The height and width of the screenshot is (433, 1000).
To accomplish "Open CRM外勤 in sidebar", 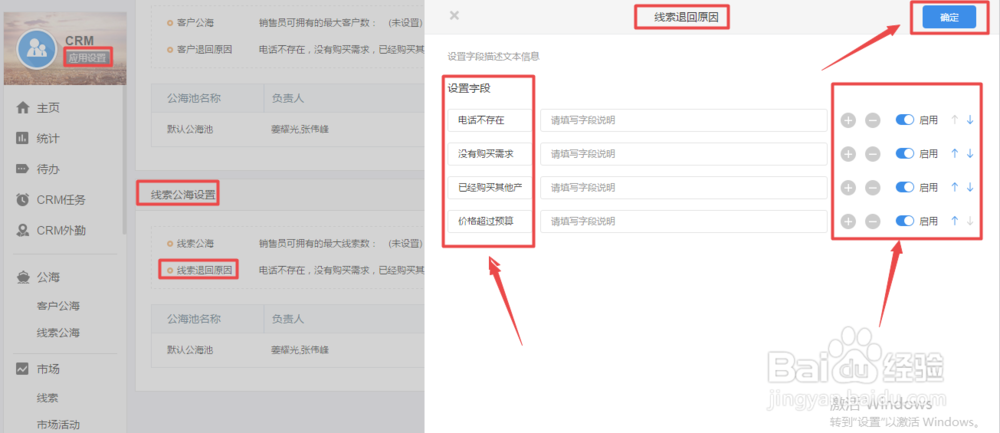I will click(61, 230).
